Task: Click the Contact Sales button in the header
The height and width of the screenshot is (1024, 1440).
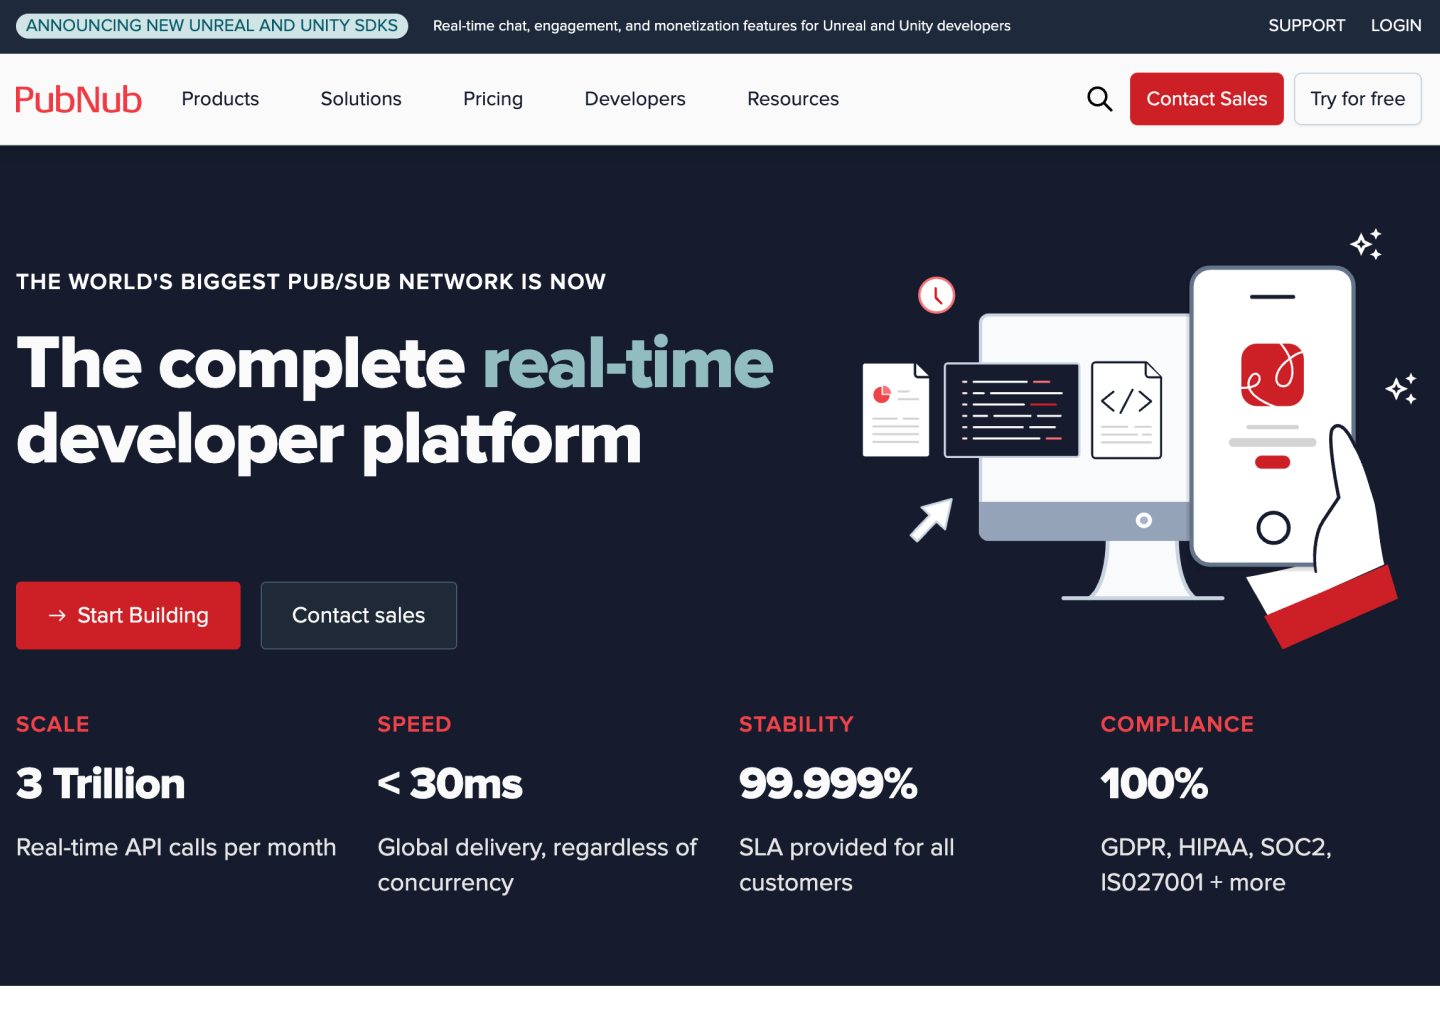Action: (x=1206, y=98)
